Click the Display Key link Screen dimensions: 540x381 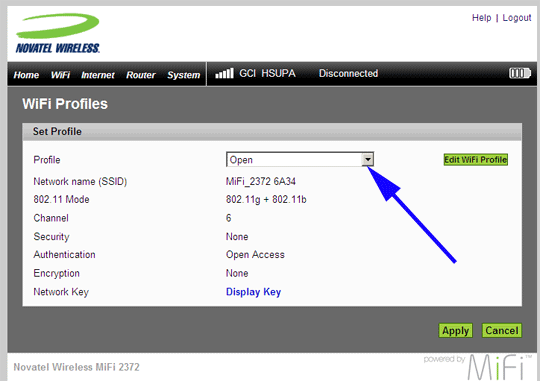[x=253, y=292]
